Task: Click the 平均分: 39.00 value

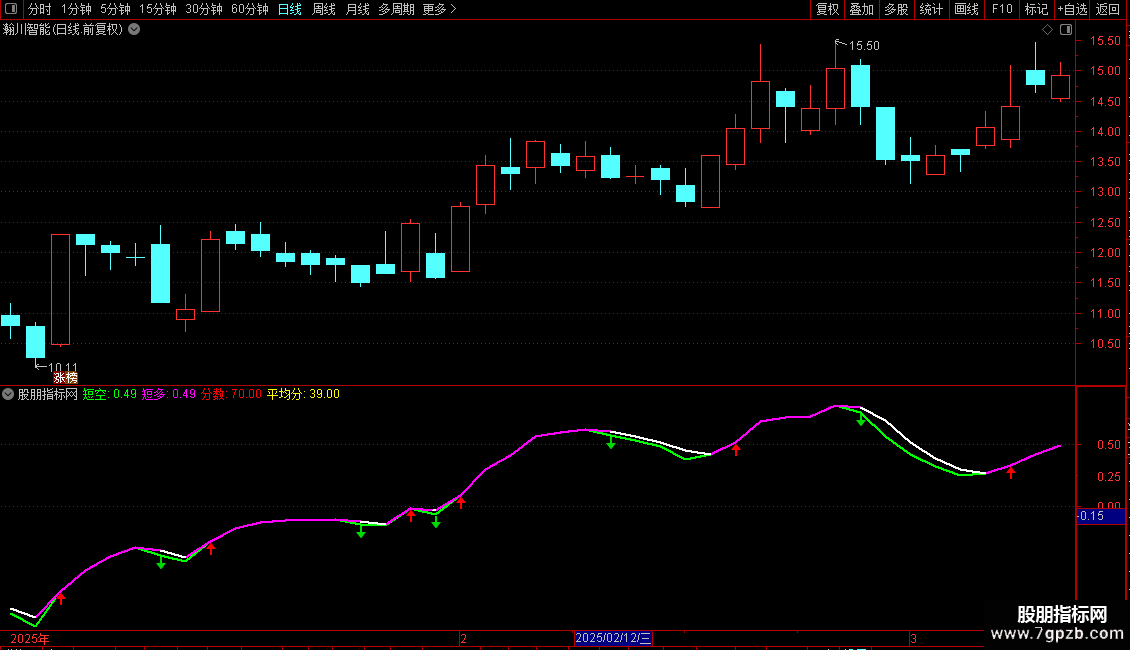Action: [x=303, y=394]
